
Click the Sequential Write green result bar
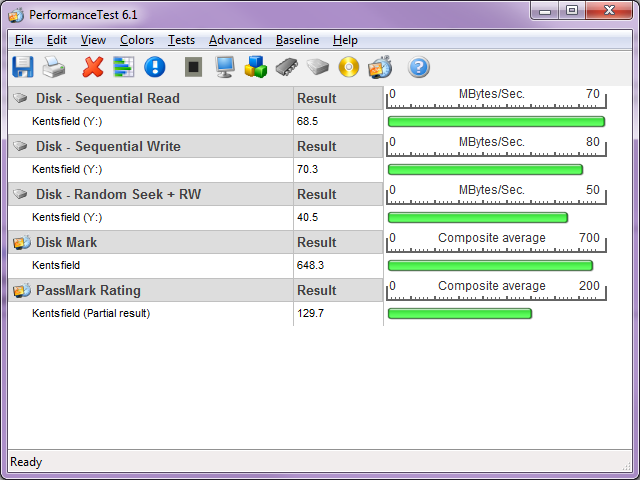(x=485, y=169)
